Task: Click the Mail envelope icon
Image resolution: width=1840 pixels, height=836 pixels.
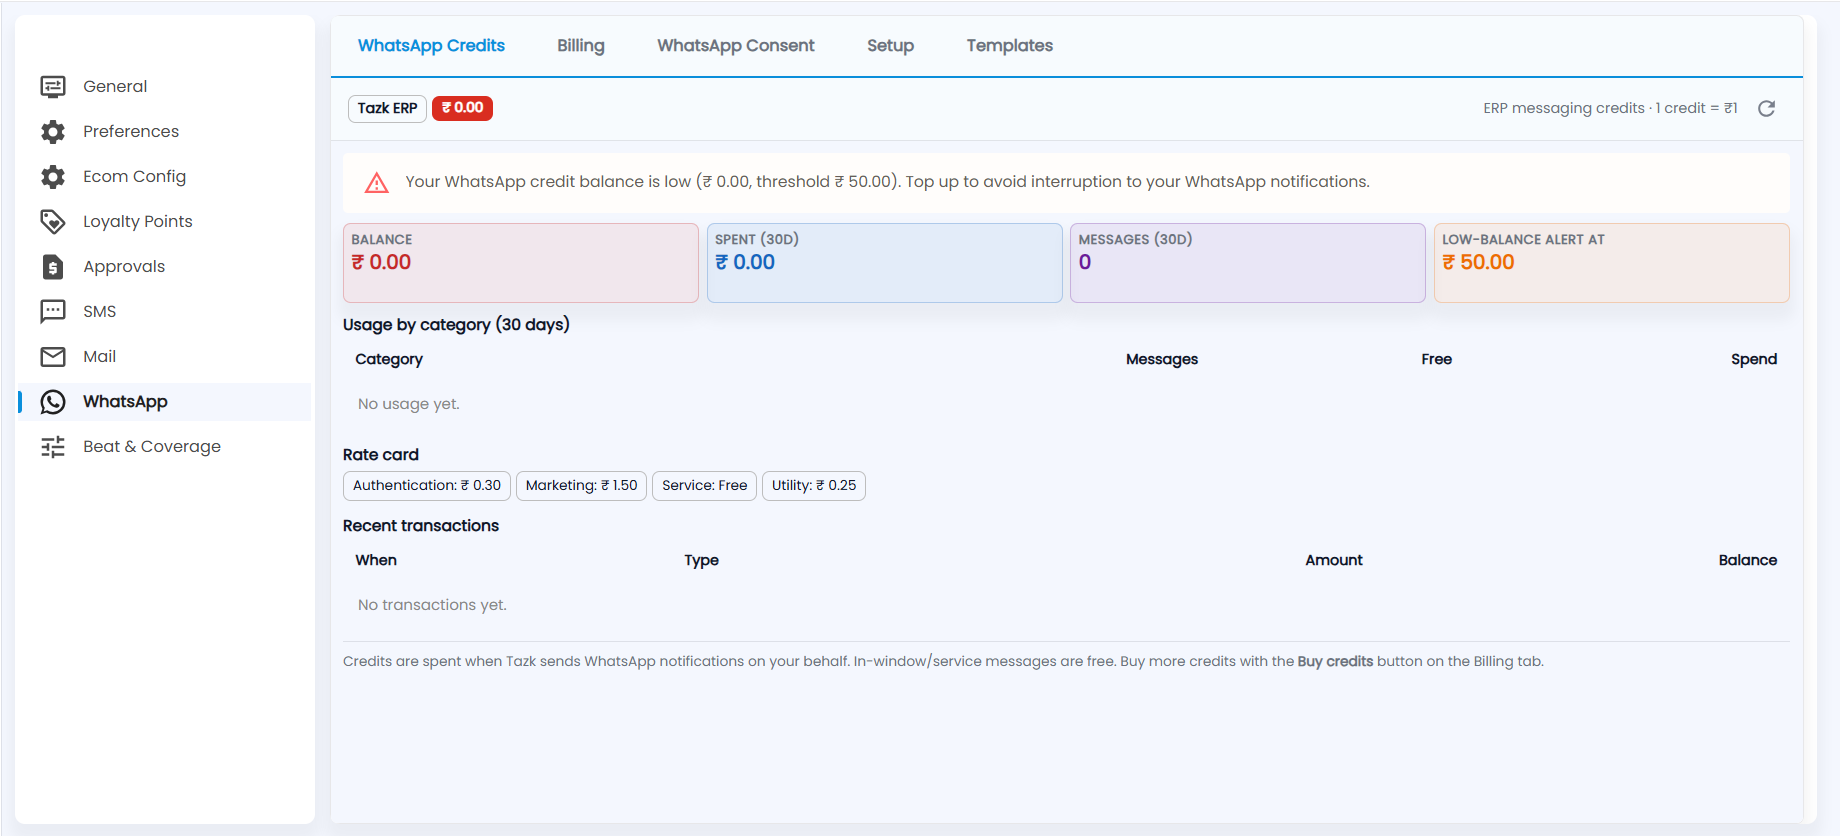Action: (53, 357)
